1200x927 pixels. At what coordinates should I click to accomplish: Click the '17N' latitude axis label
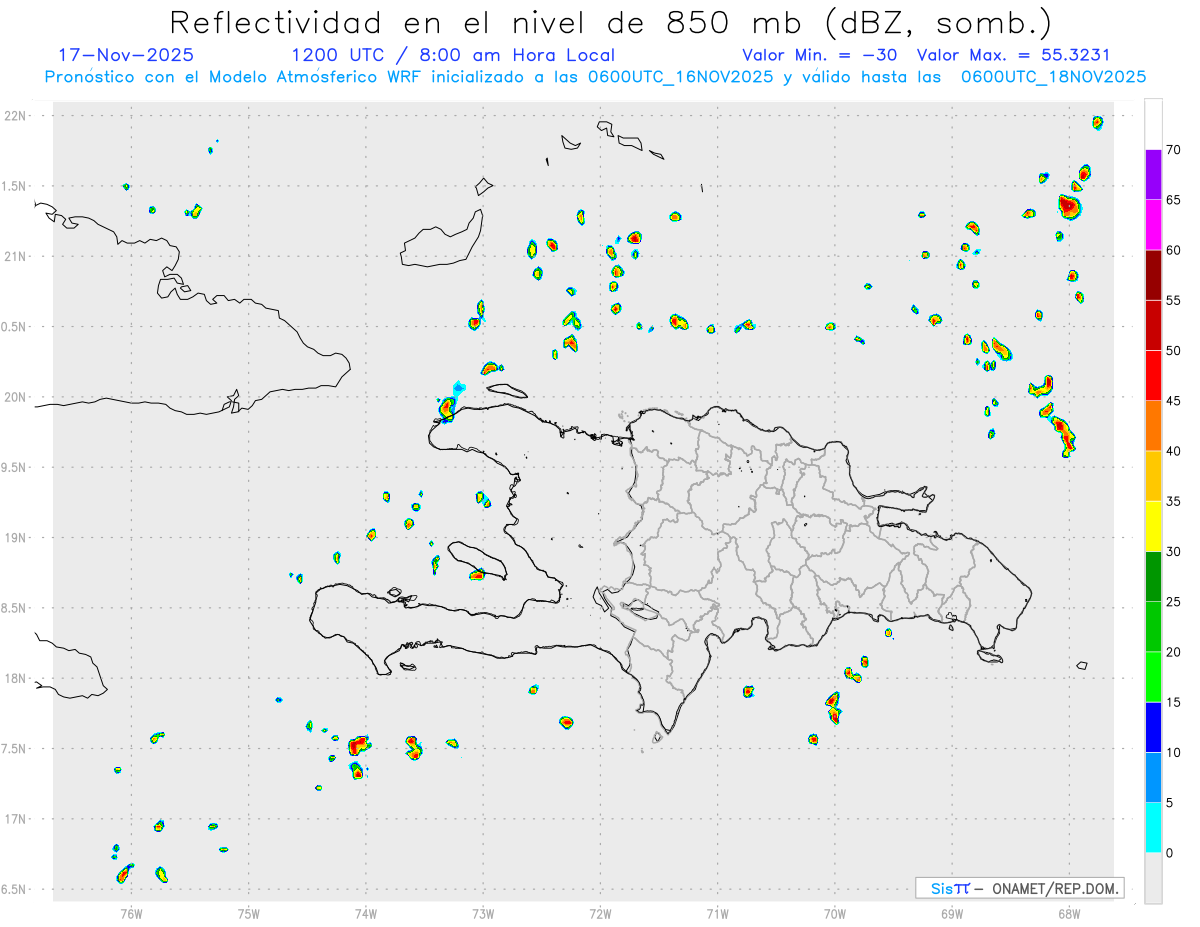click(x=16, y=819)
